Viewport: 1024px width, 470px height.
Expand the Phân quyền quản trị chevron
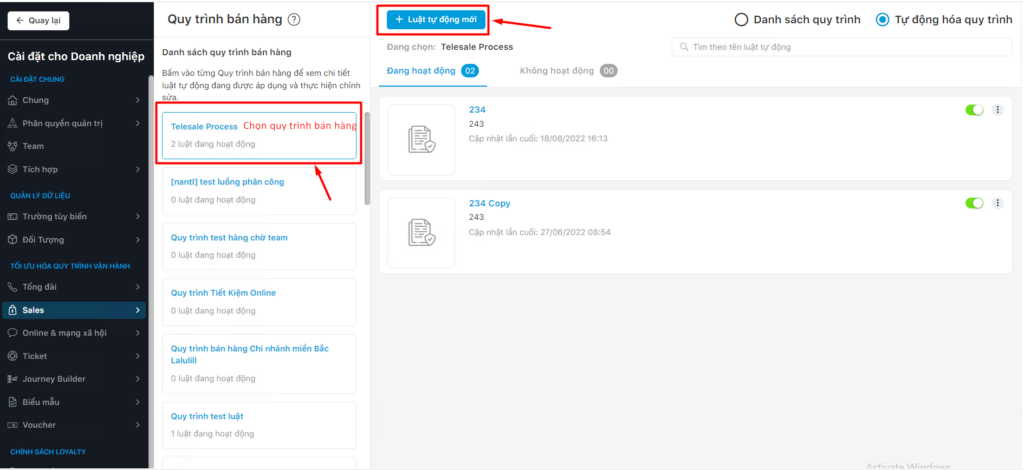[x=138, y=123]
